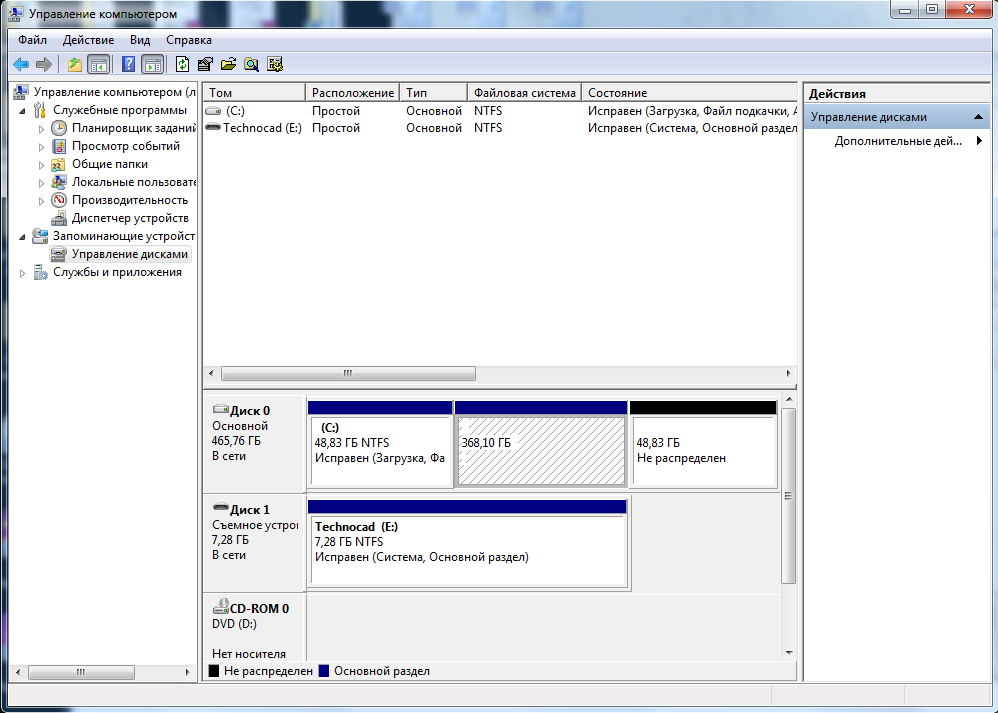Click the Refresh toolbar icon
The width and height of the screenshot is (998, 713).
pyautogui.click(x=182, y=65)
